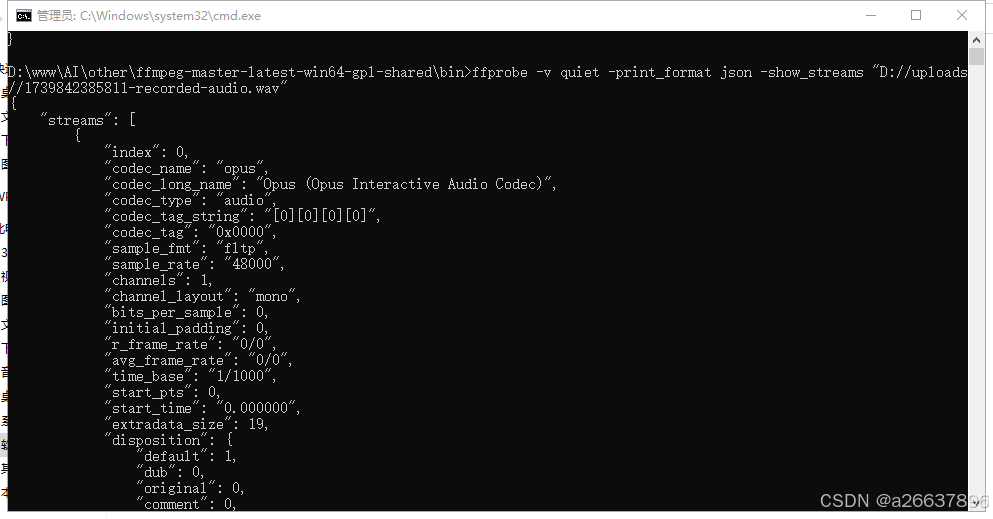Click the "extradata_size": 19 line

186,424
